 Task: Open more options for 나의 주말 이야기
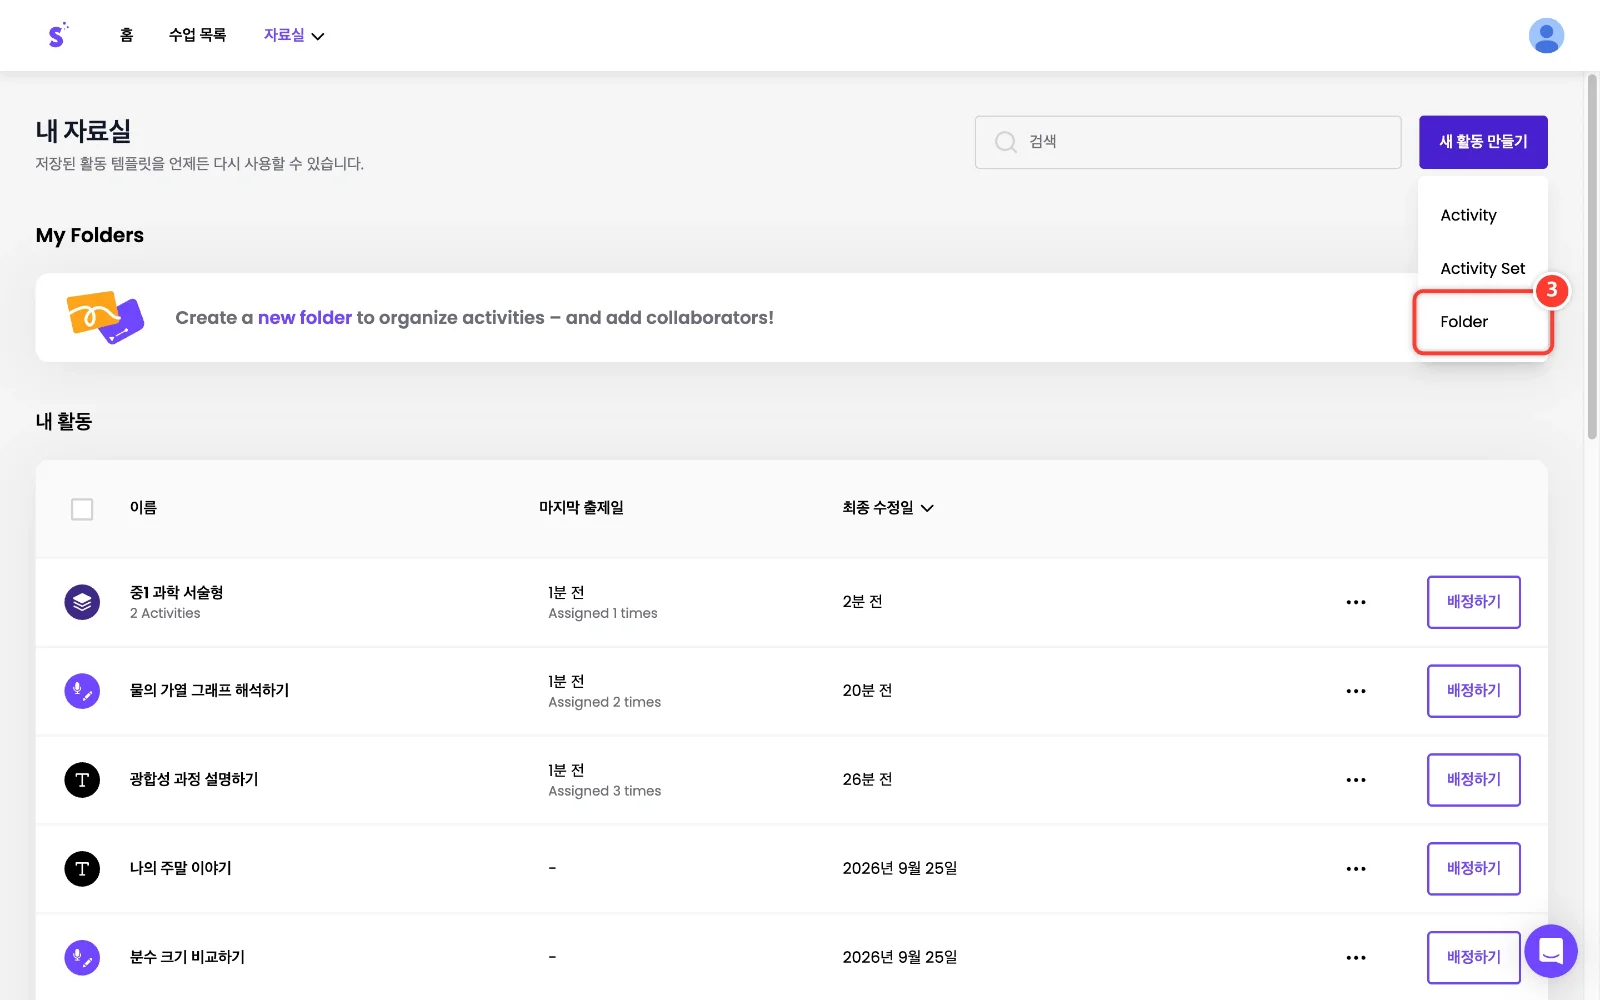pos(1356,869)
